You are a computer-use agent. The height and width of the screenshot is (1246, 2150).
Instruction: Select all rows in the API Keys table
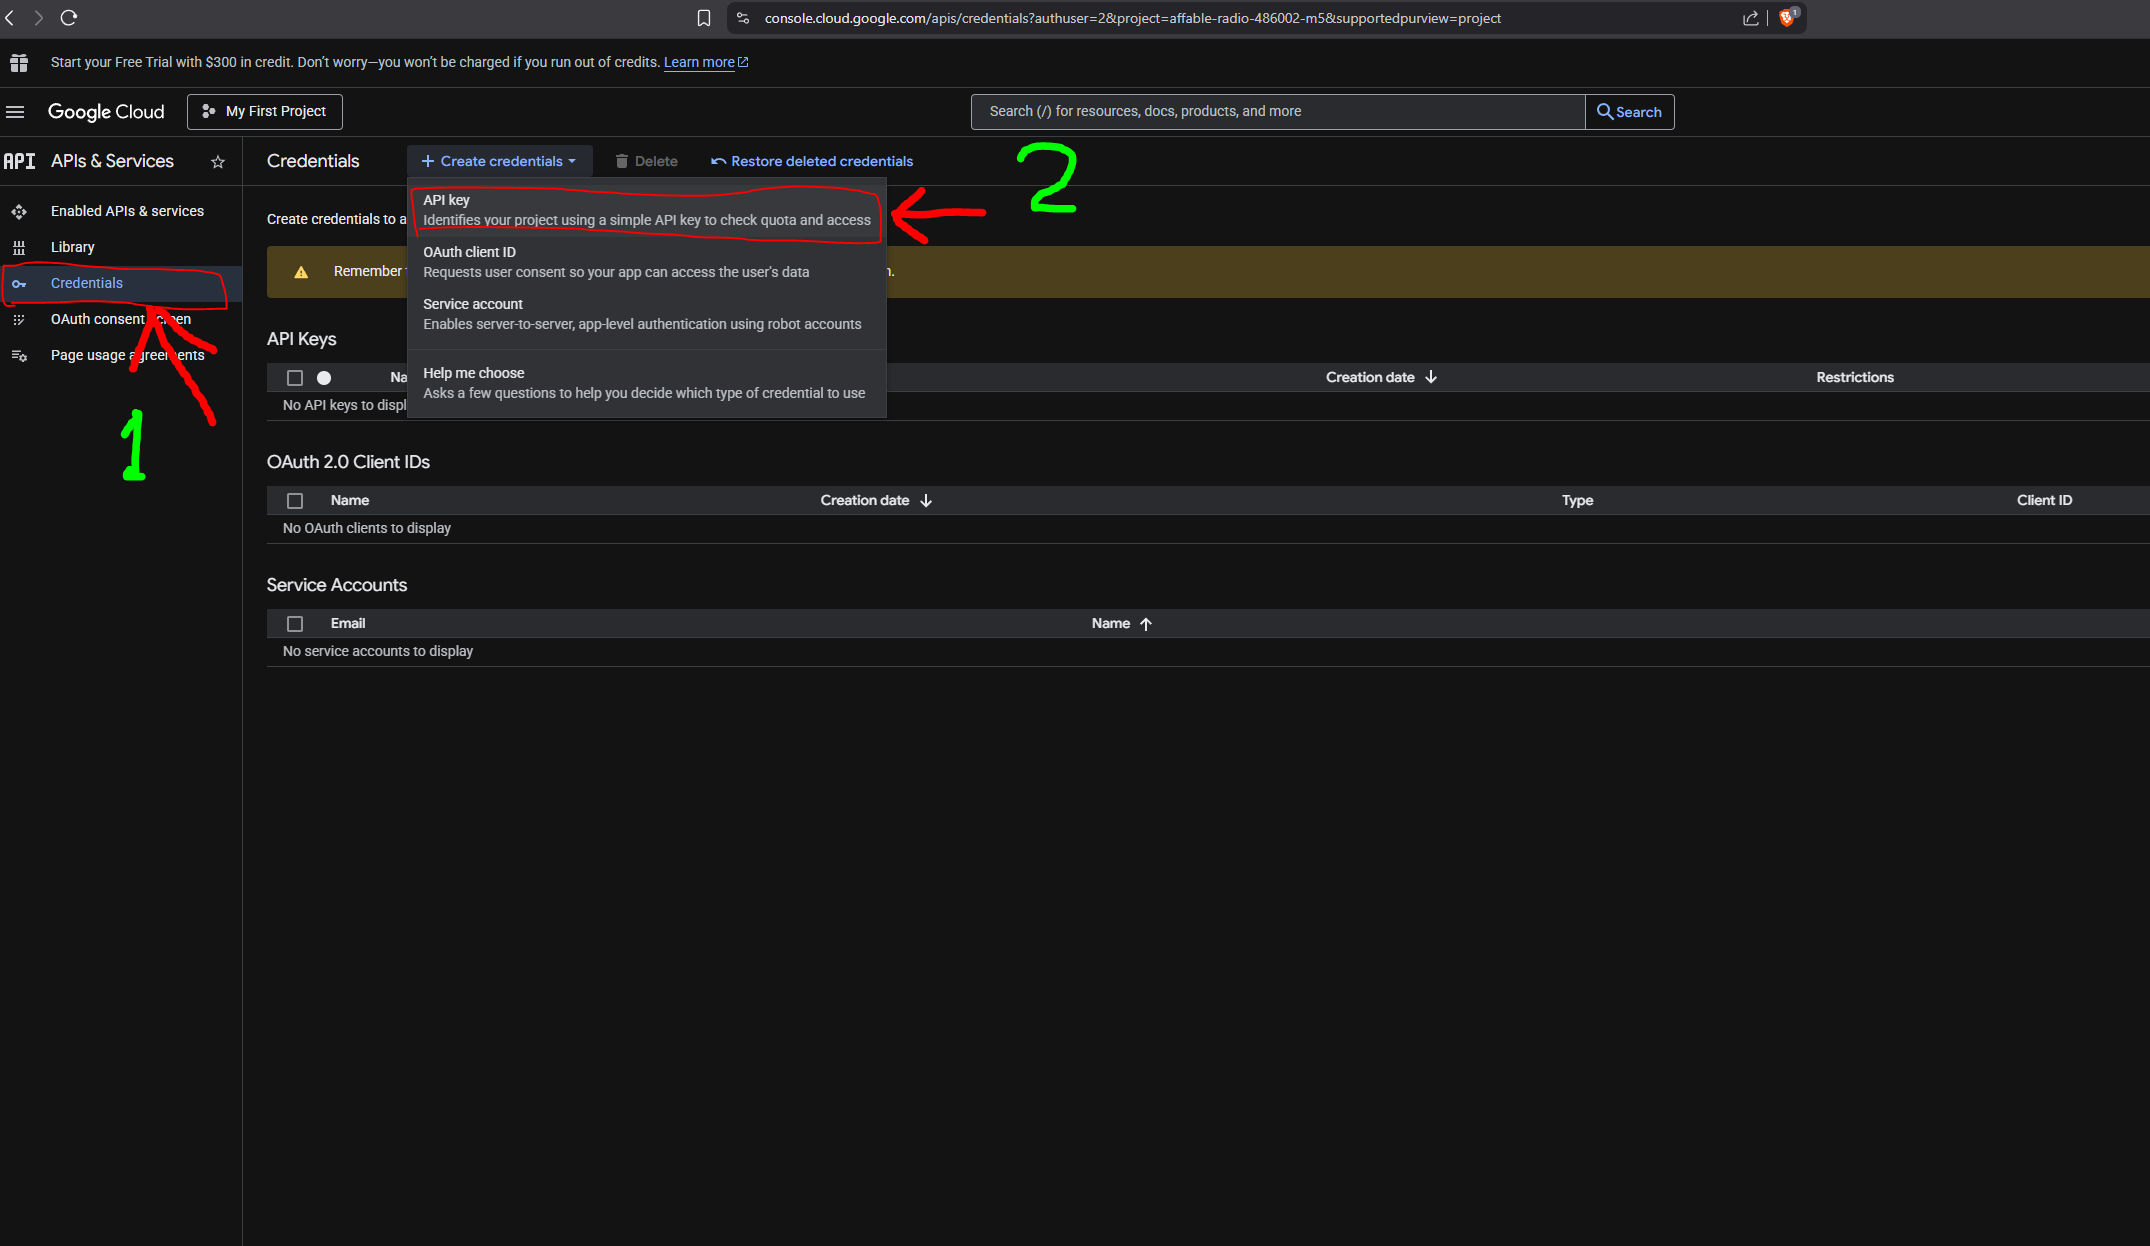pyautogui.click(x=295, y=377)
